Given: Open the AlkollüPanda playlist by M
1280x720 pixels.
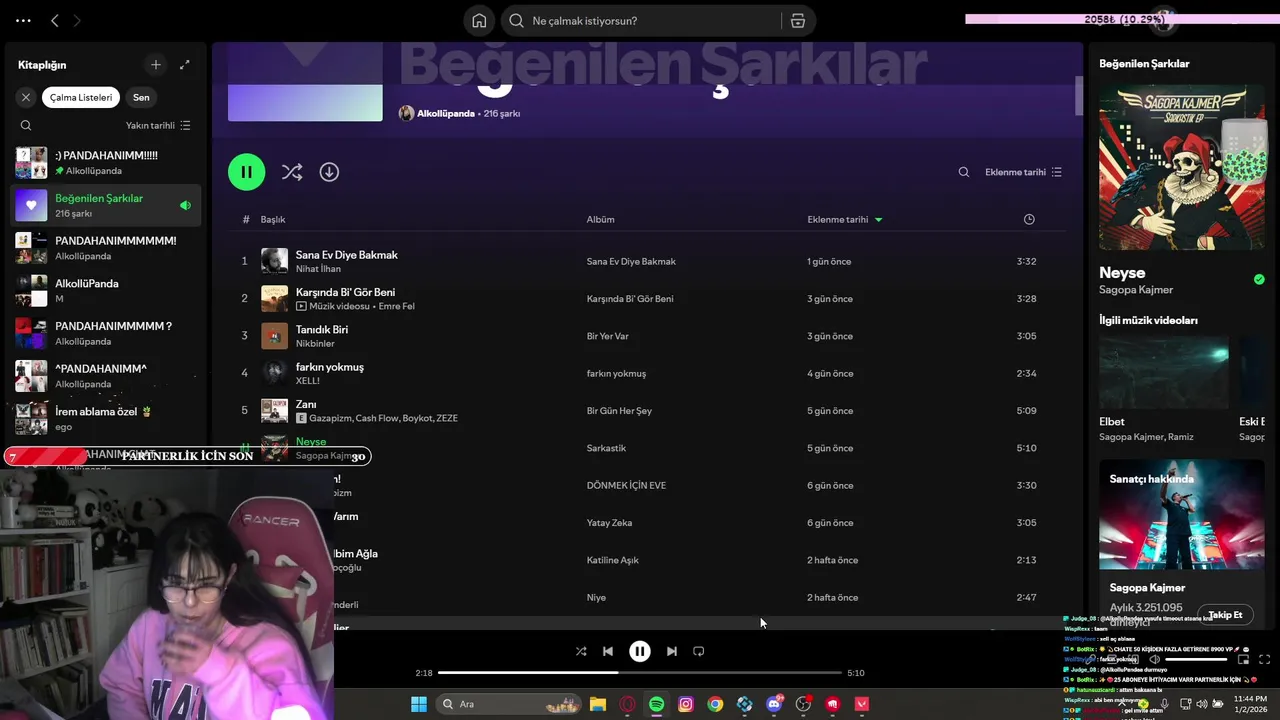Looking at the screenshot, I should (107, 291).
